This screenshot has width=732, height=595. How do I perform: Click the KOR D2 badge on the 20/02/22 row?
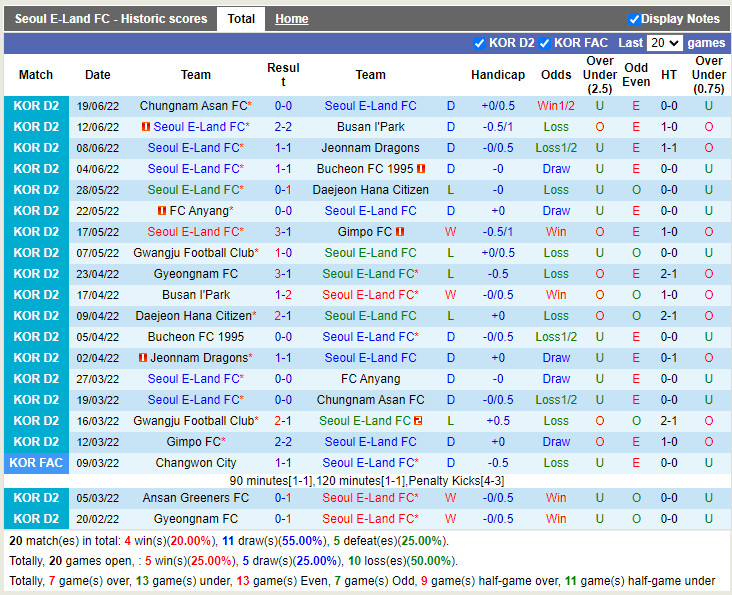pos(36,519)
